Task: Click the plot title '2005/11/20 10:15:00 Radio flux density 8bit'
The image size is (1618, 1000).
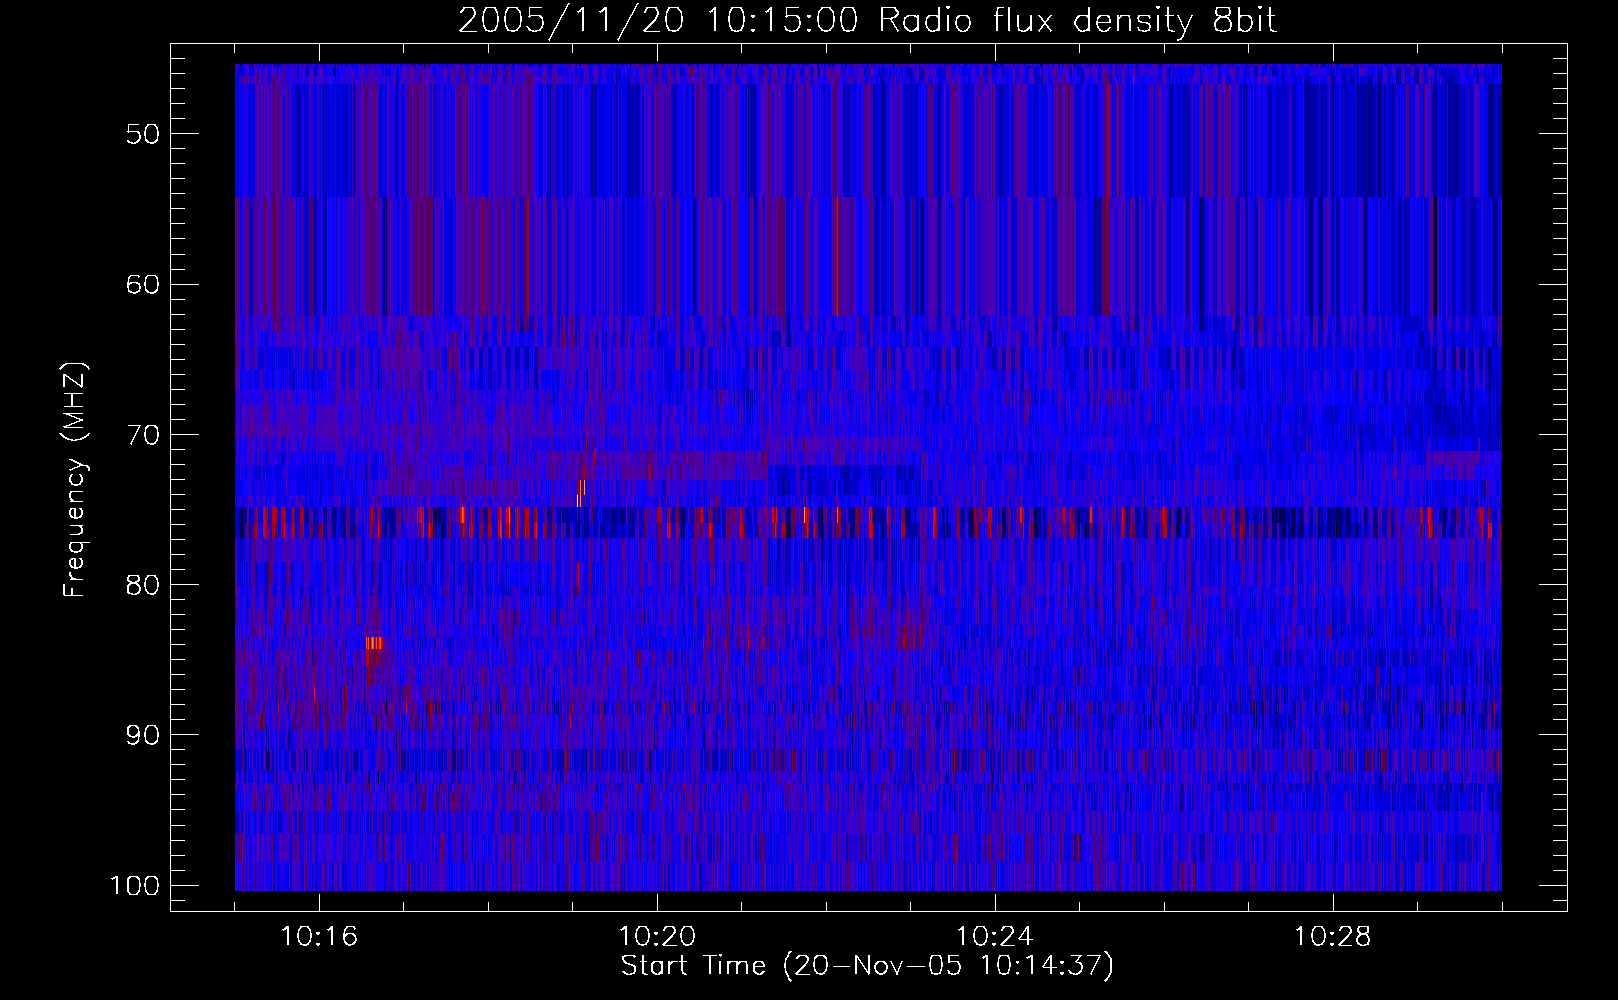Action: click(867, 20)
